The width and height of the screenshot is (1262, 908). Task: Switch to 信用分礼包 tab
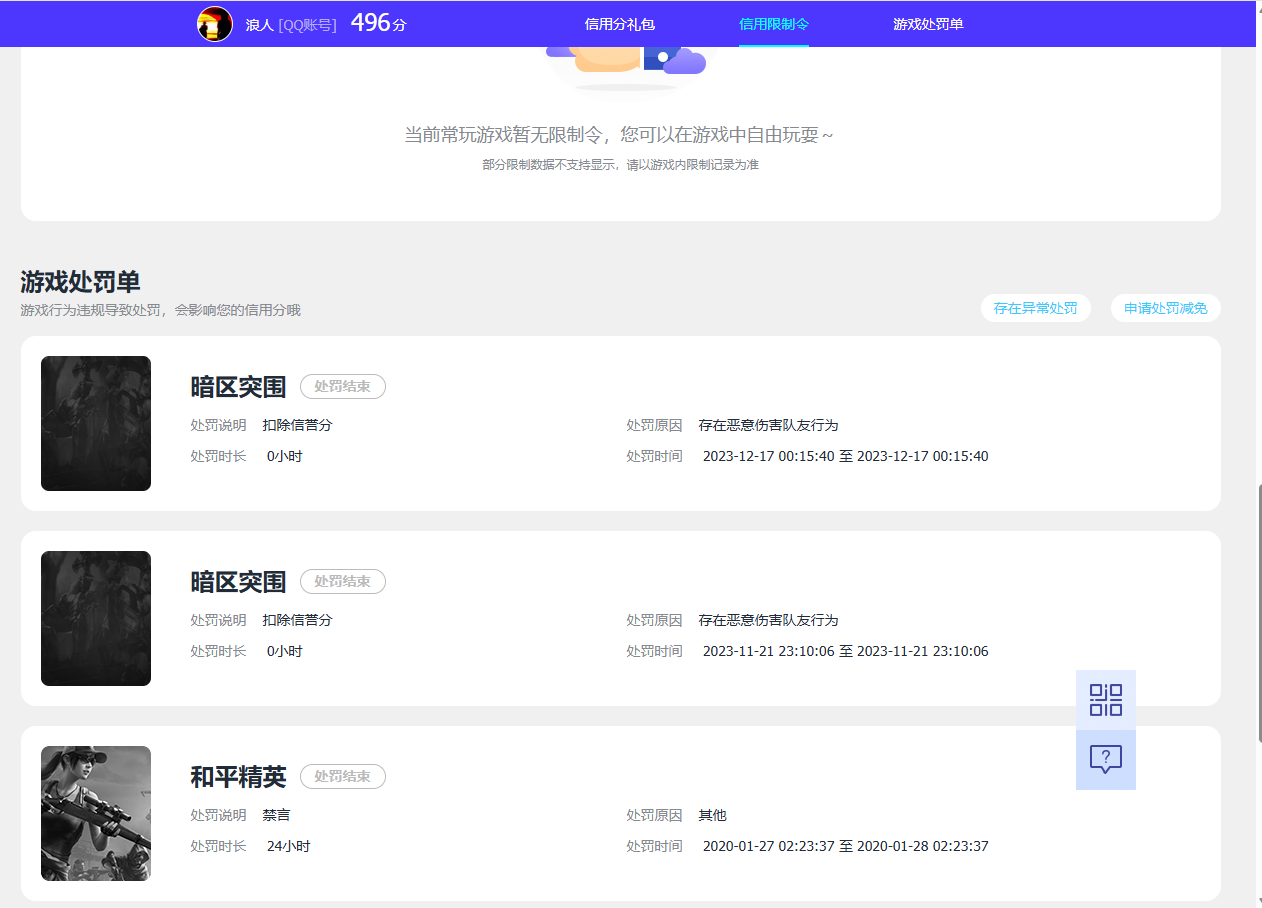click(620, 24)
